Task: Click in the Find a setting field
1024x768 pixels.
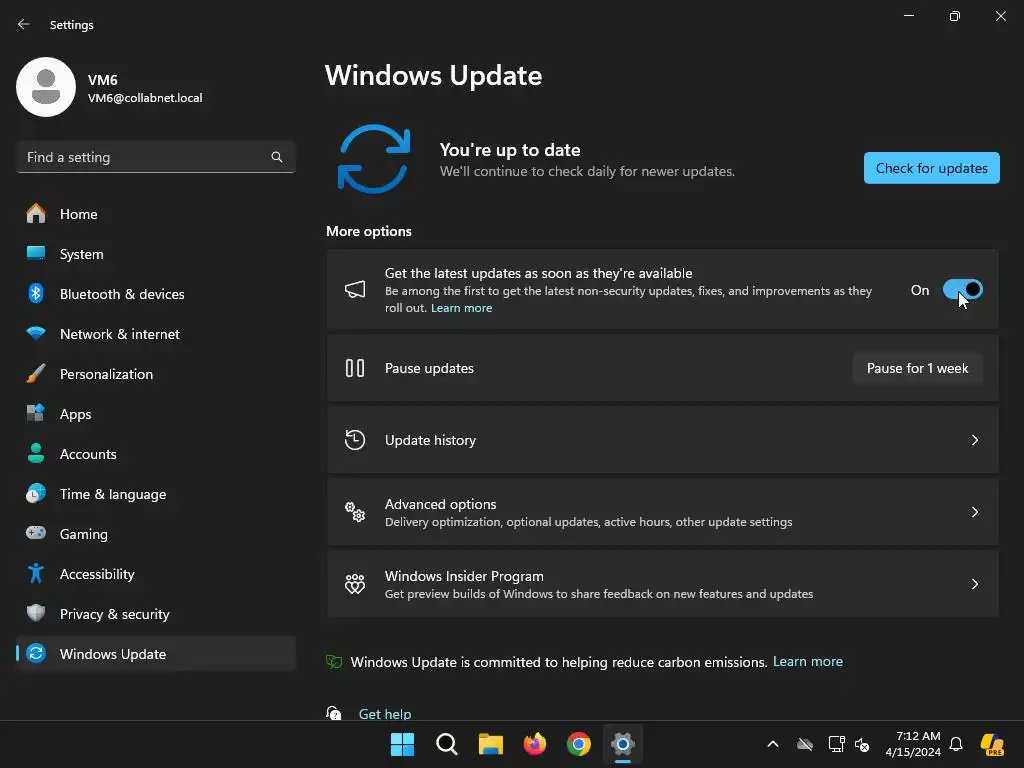Action: click(x=155, y=157)
